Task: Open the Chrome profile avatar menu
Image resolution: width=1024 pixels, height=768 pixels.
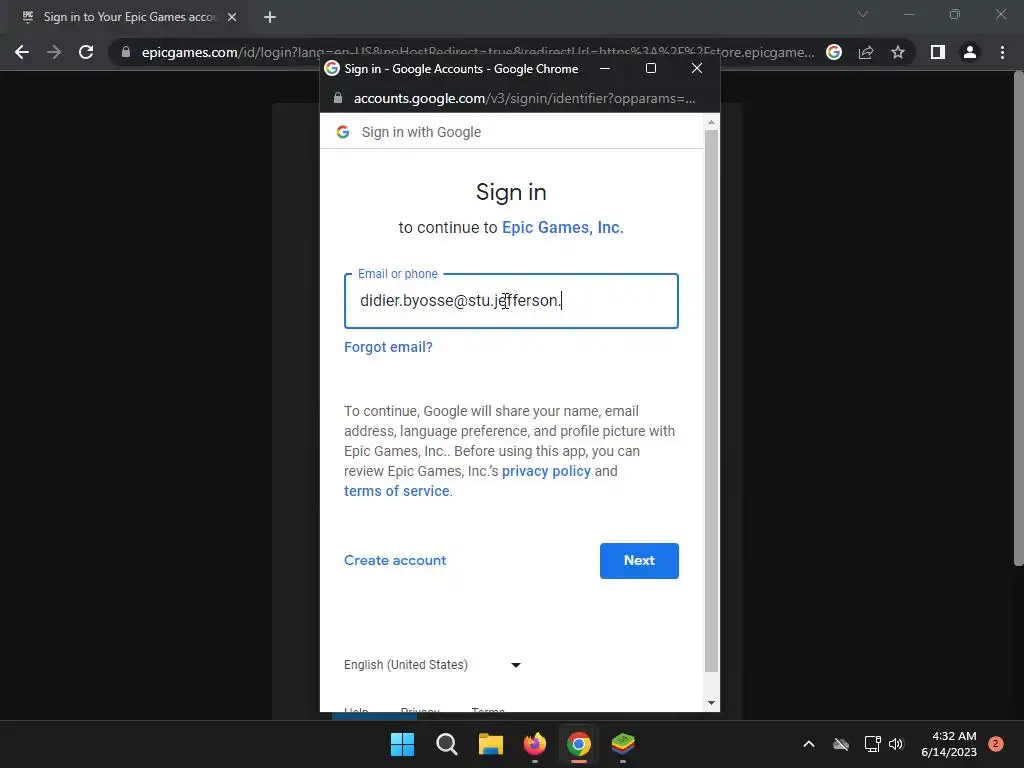Action: click(970, 52)
